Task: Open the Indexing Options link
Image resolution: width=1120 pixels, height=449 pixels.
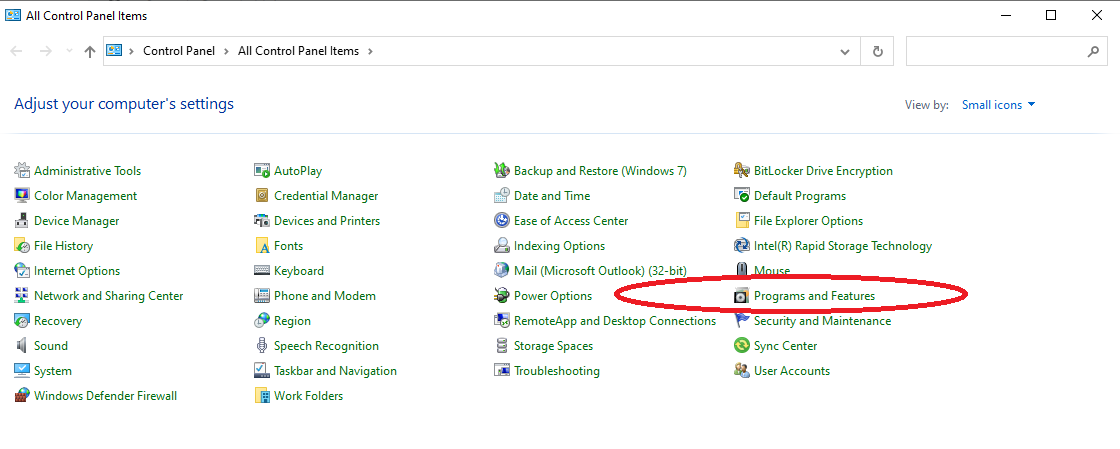Action: click(559, 246)
